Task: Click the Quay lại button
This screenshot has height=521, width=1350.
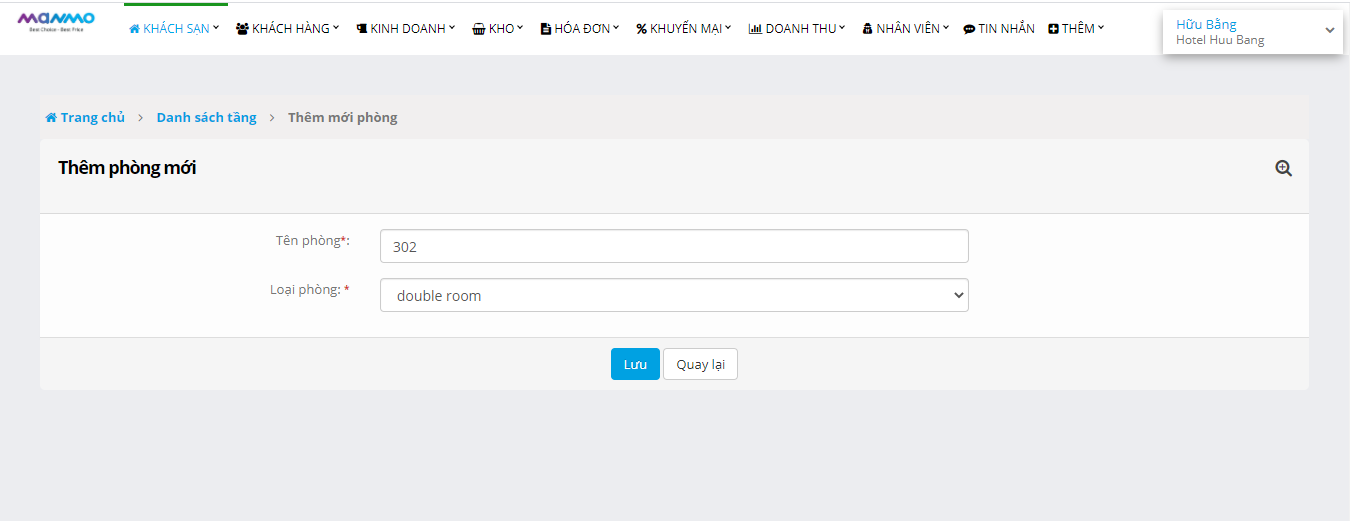Action: (700, 364)
